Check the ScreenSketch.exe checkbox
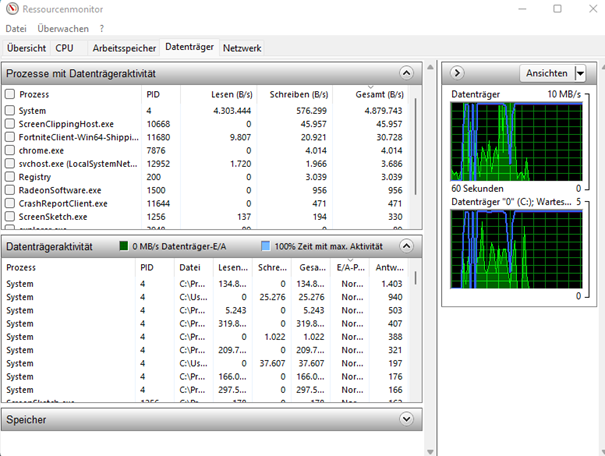This screenshot has height=456, width=605. click(10, 216)
